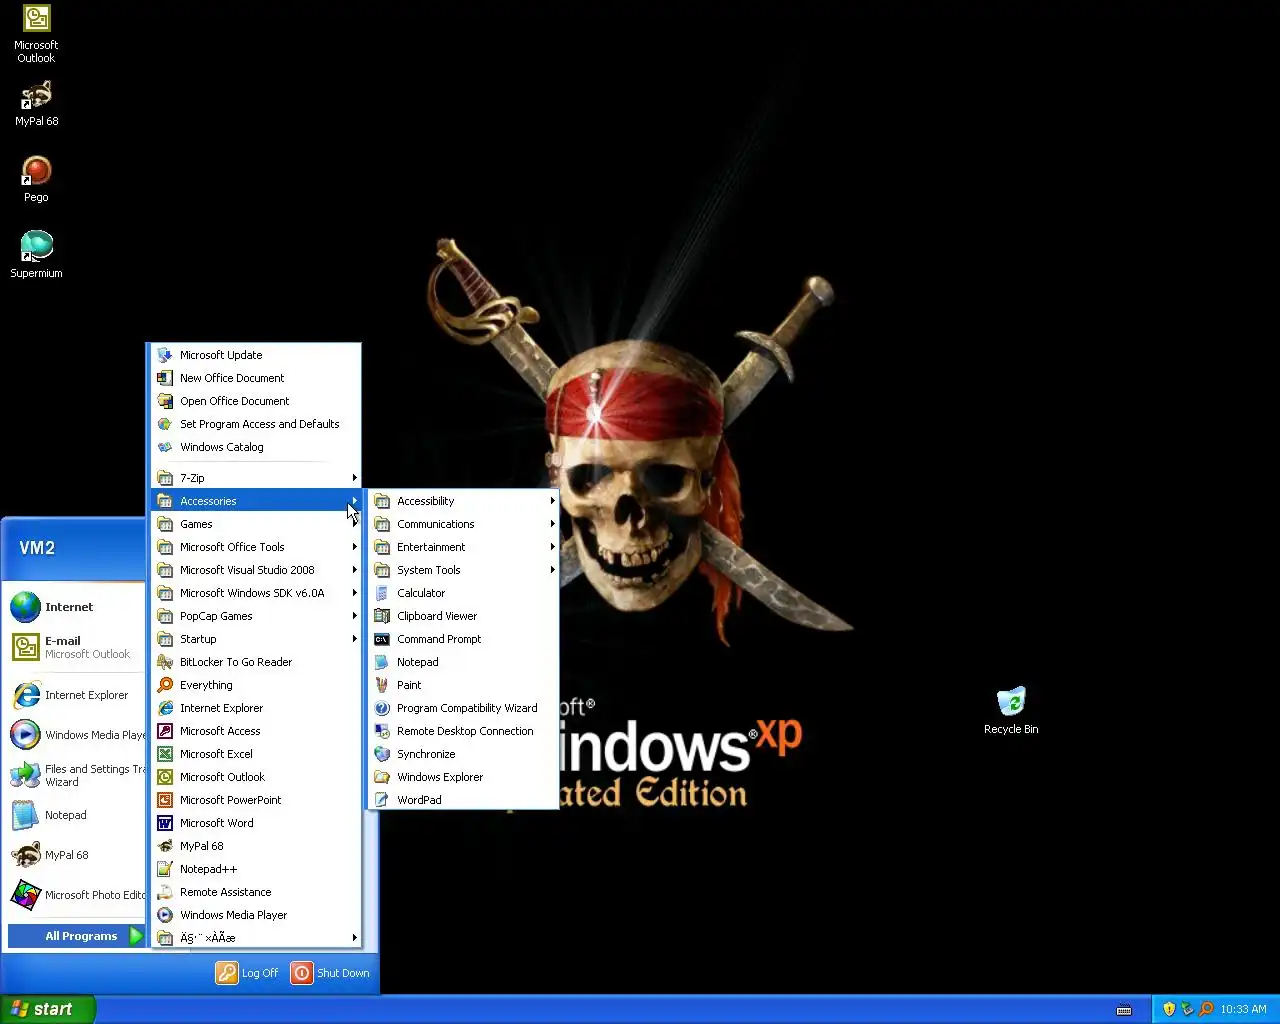
Task: Click the Everything search icon
Action: pyautogui.click(x=165, y=685)
